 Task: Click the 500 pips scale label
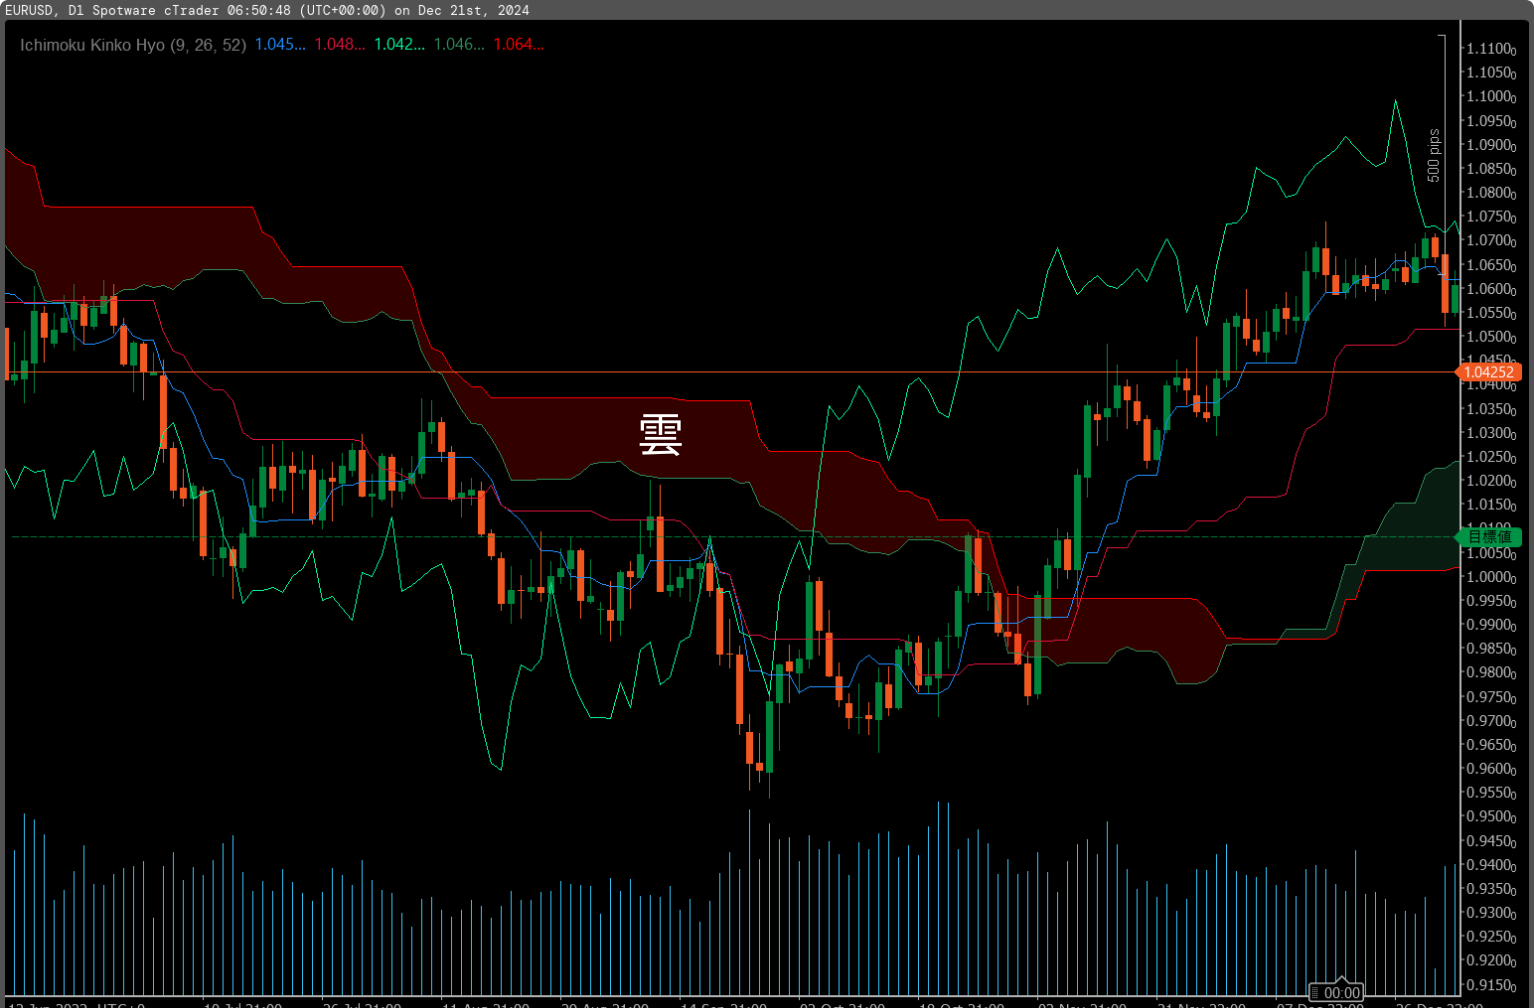1434,155
